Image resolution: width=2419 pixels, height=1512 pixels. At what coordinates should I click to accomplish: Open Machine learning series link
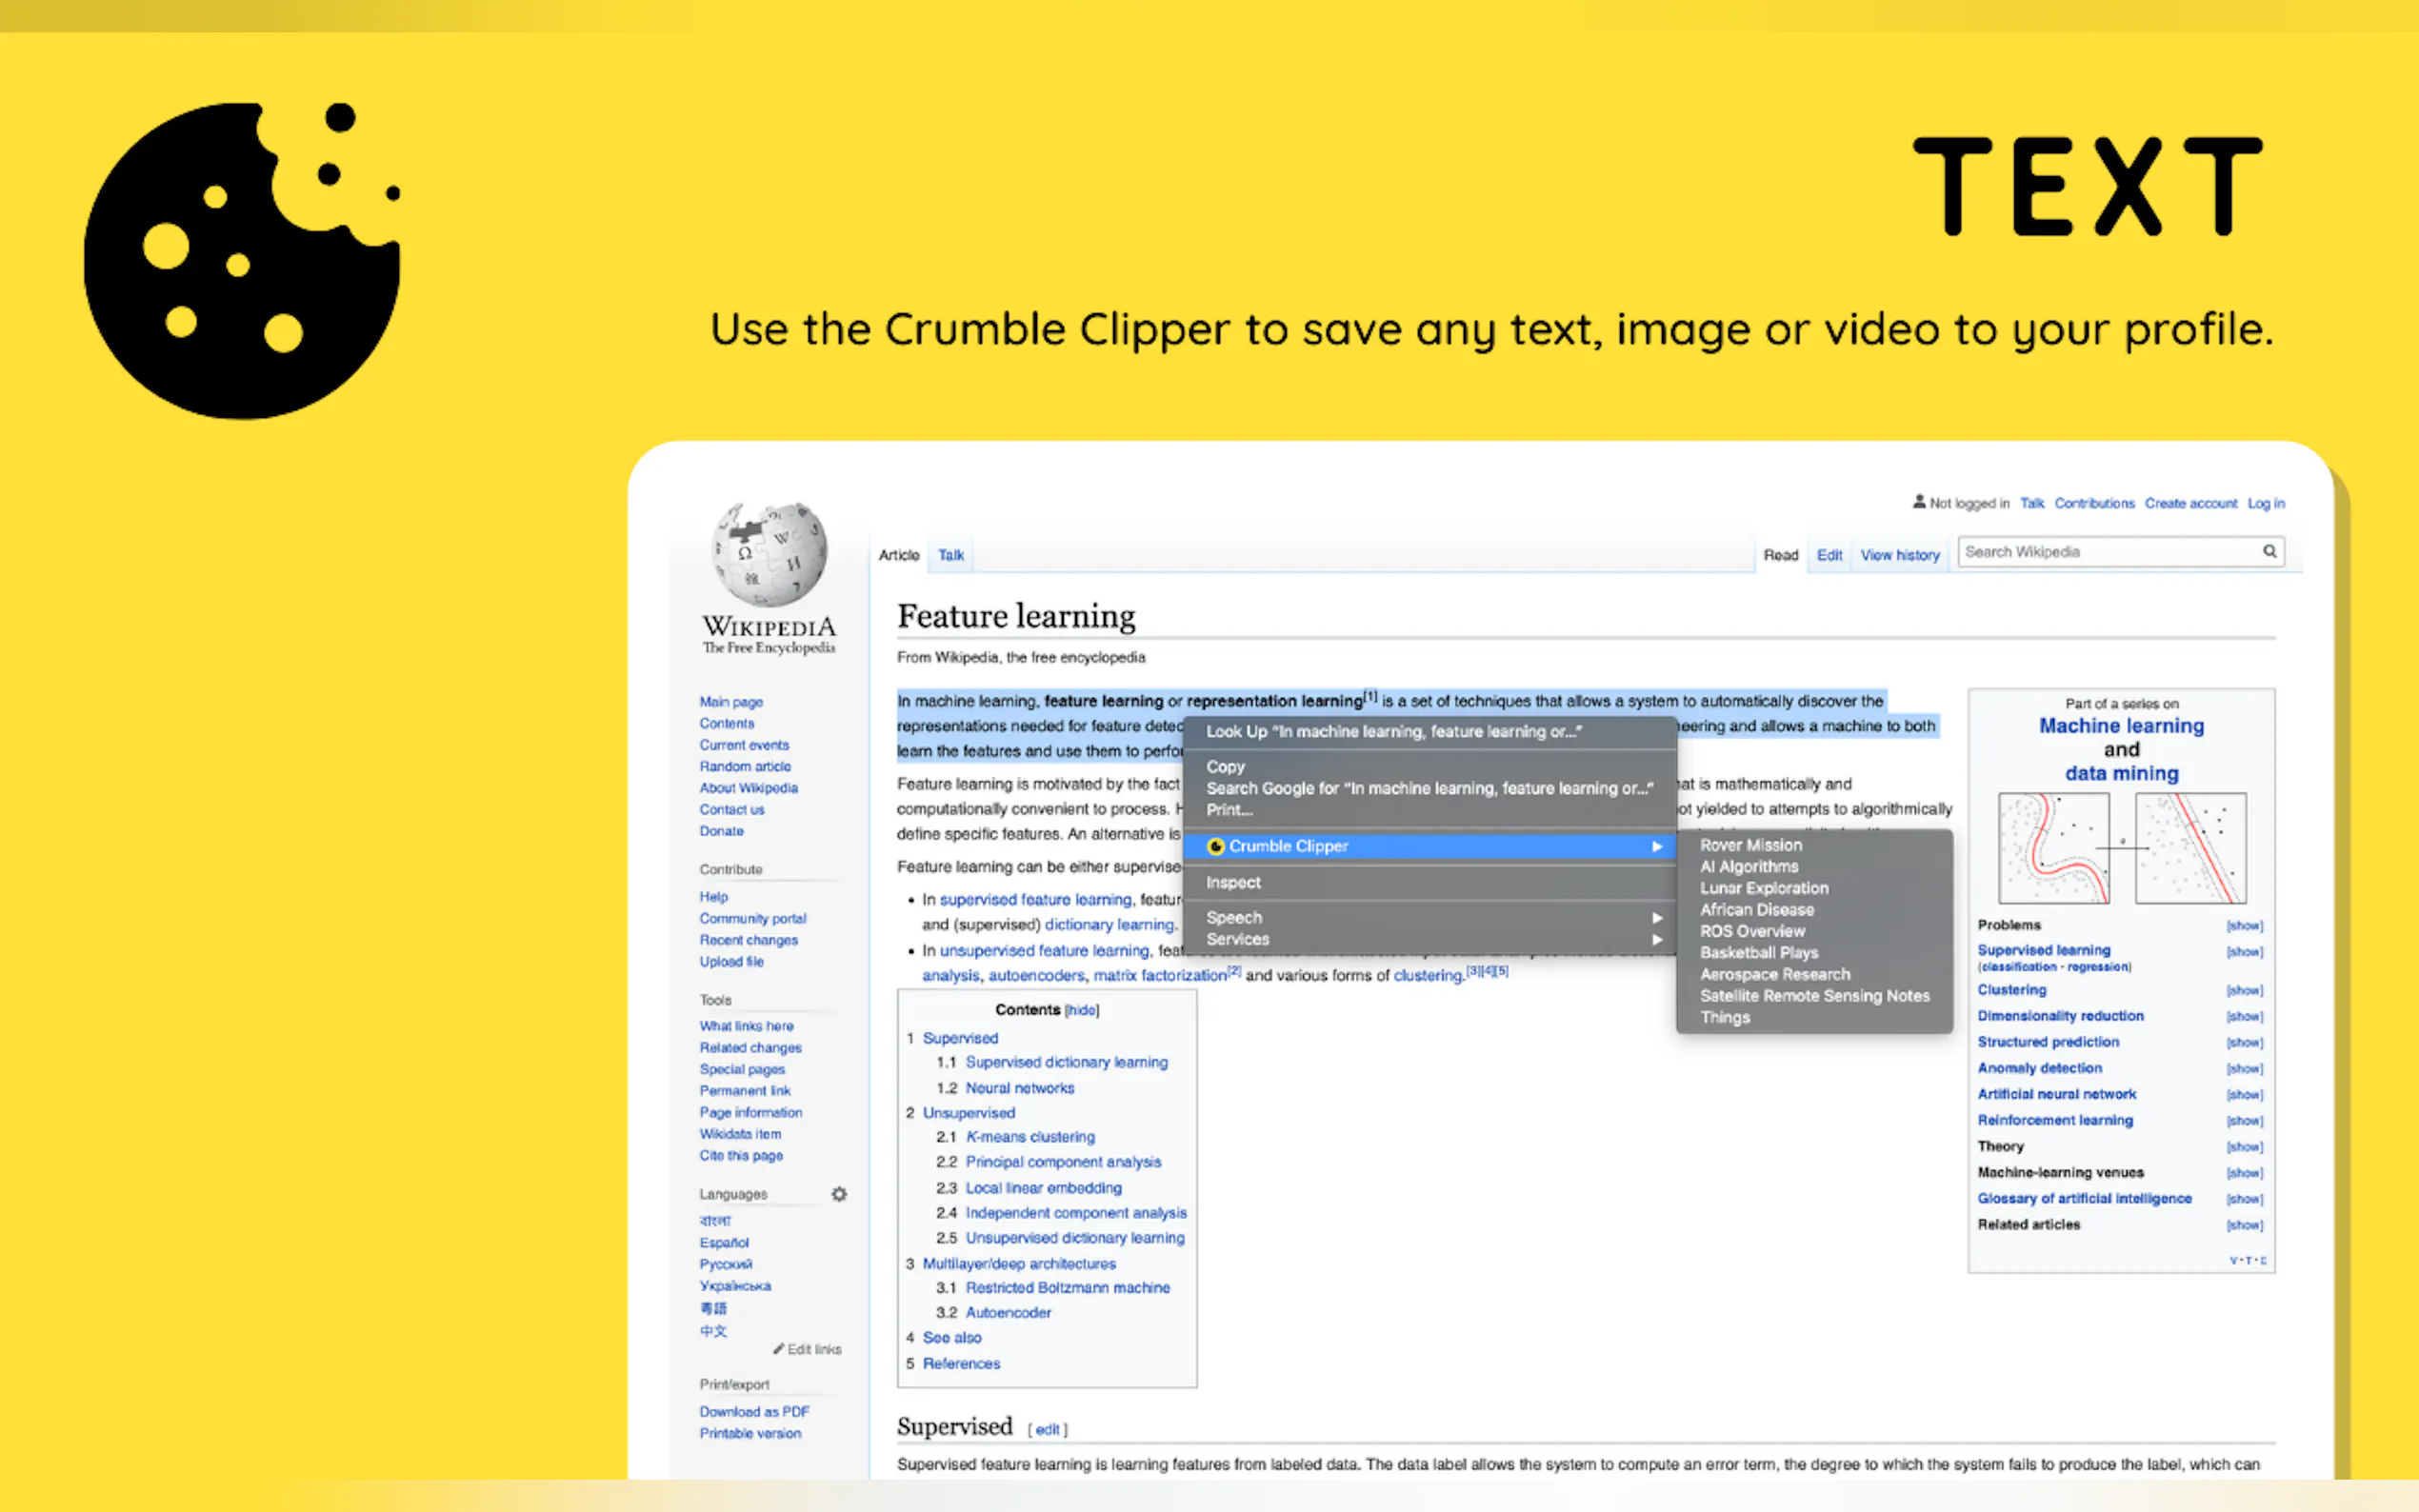point(2121,726)
